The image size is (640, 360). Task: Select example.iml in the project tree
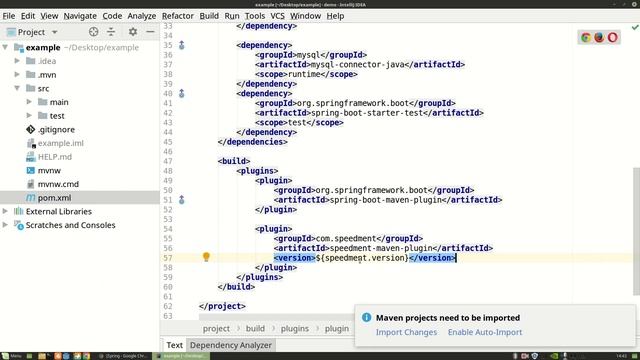tap(60, 143)
